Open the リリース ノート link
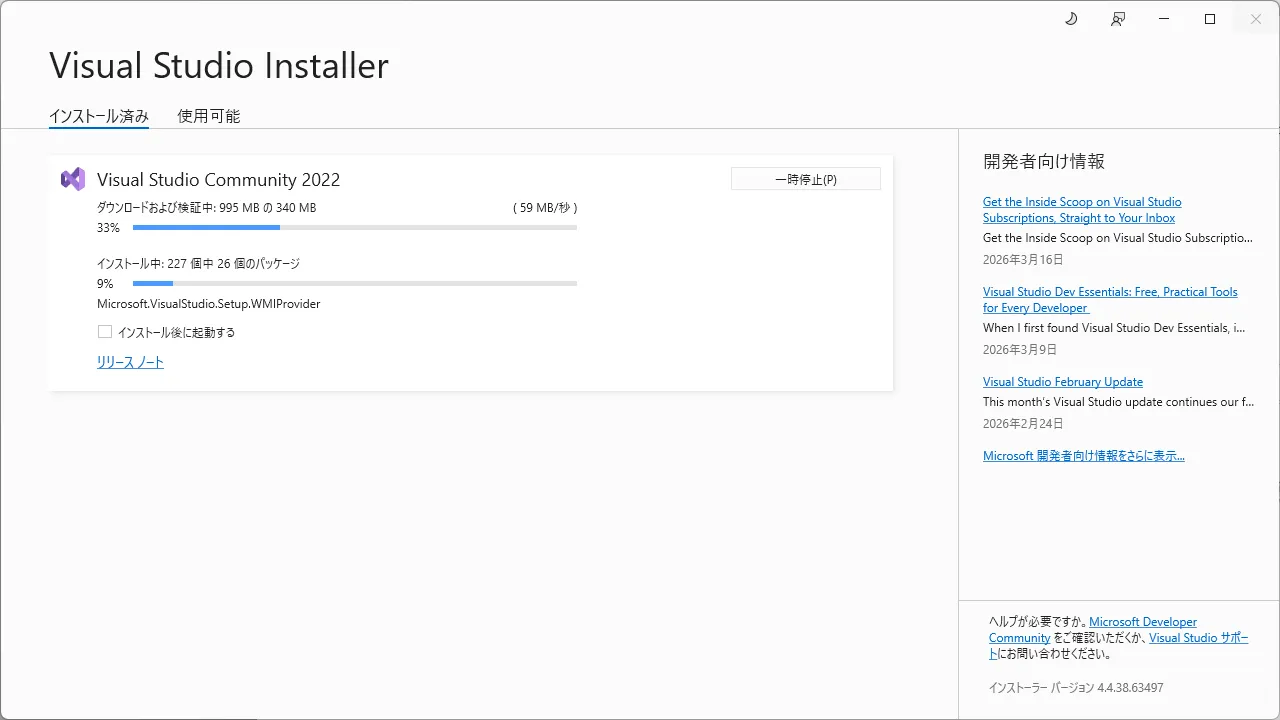 (x=130, y=362)
